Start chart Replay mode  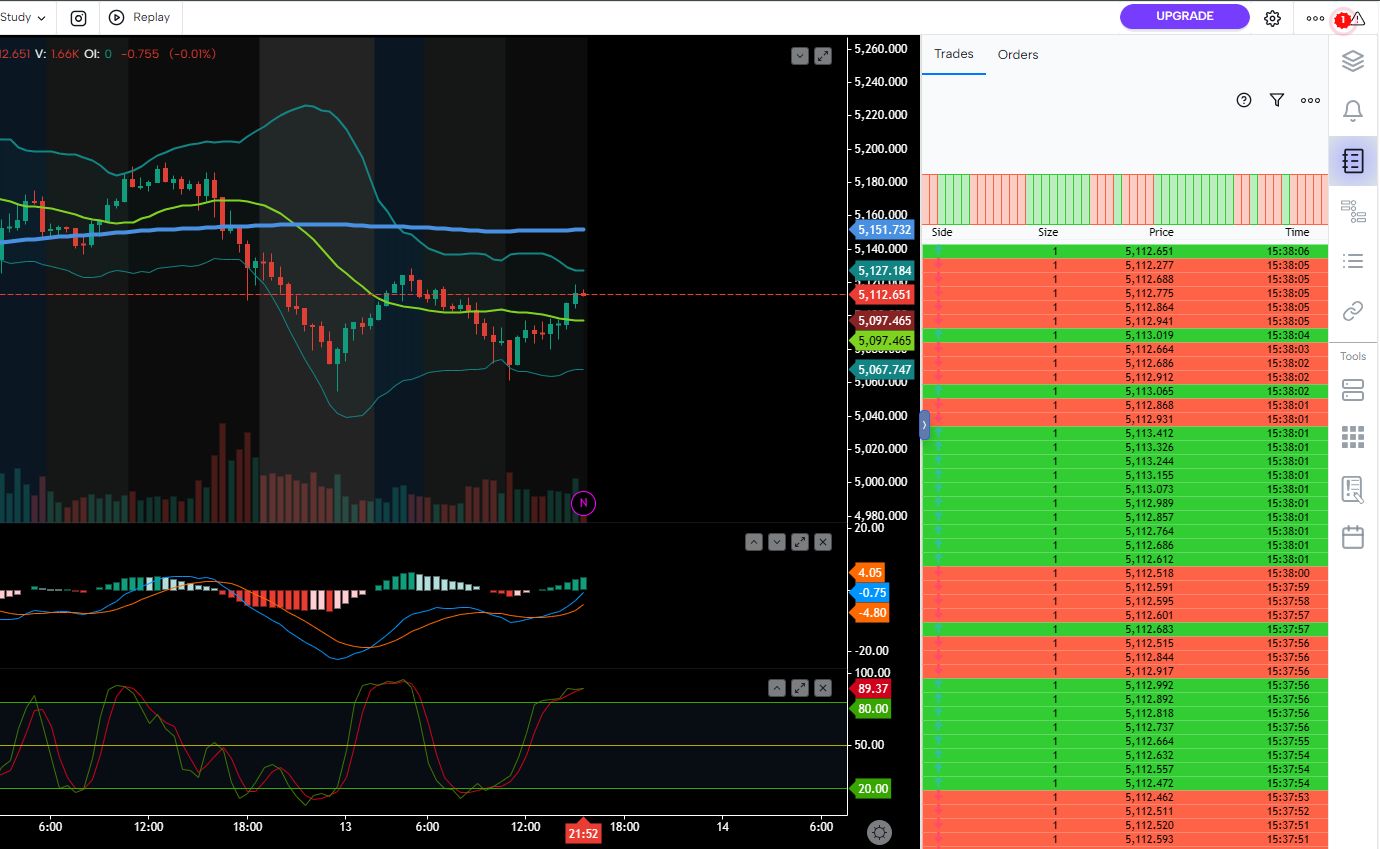[140, 17]
